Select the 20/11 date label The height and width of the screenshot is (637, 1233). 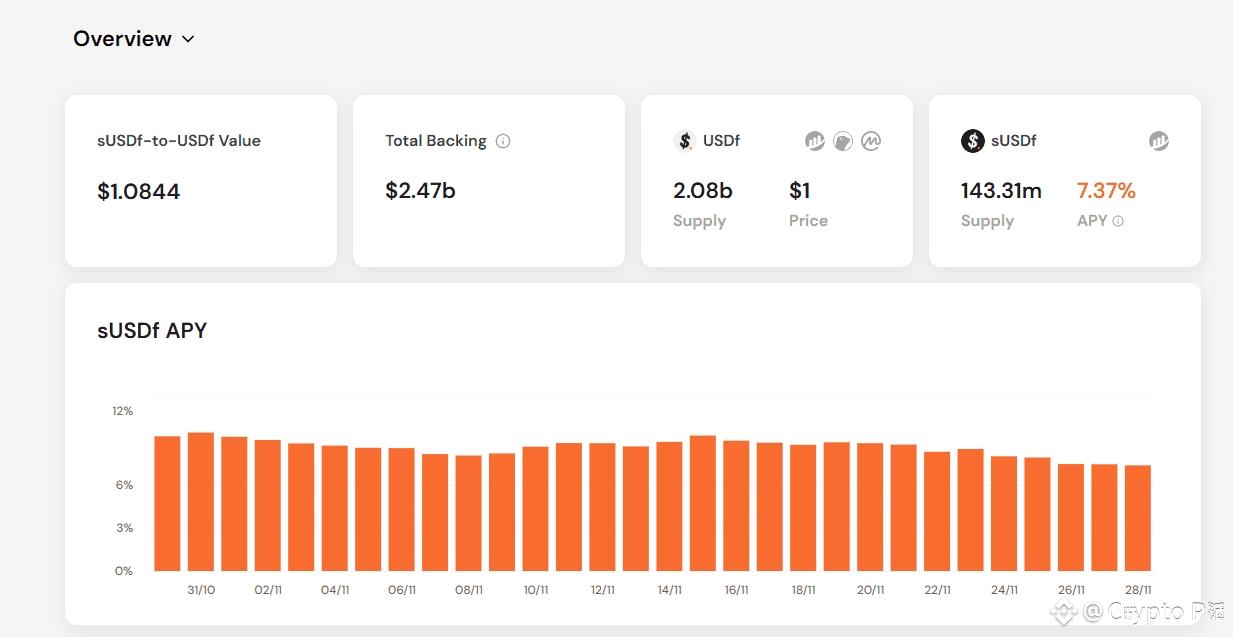coord(870,590)
